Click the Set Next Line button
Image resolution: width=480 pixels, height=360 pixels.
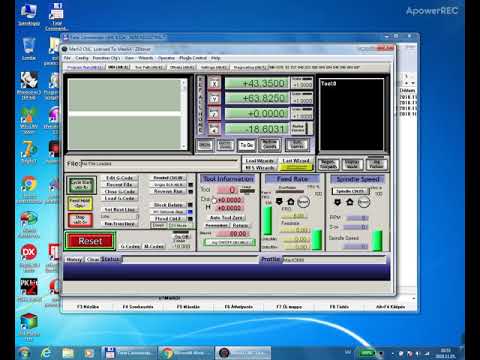119,210
